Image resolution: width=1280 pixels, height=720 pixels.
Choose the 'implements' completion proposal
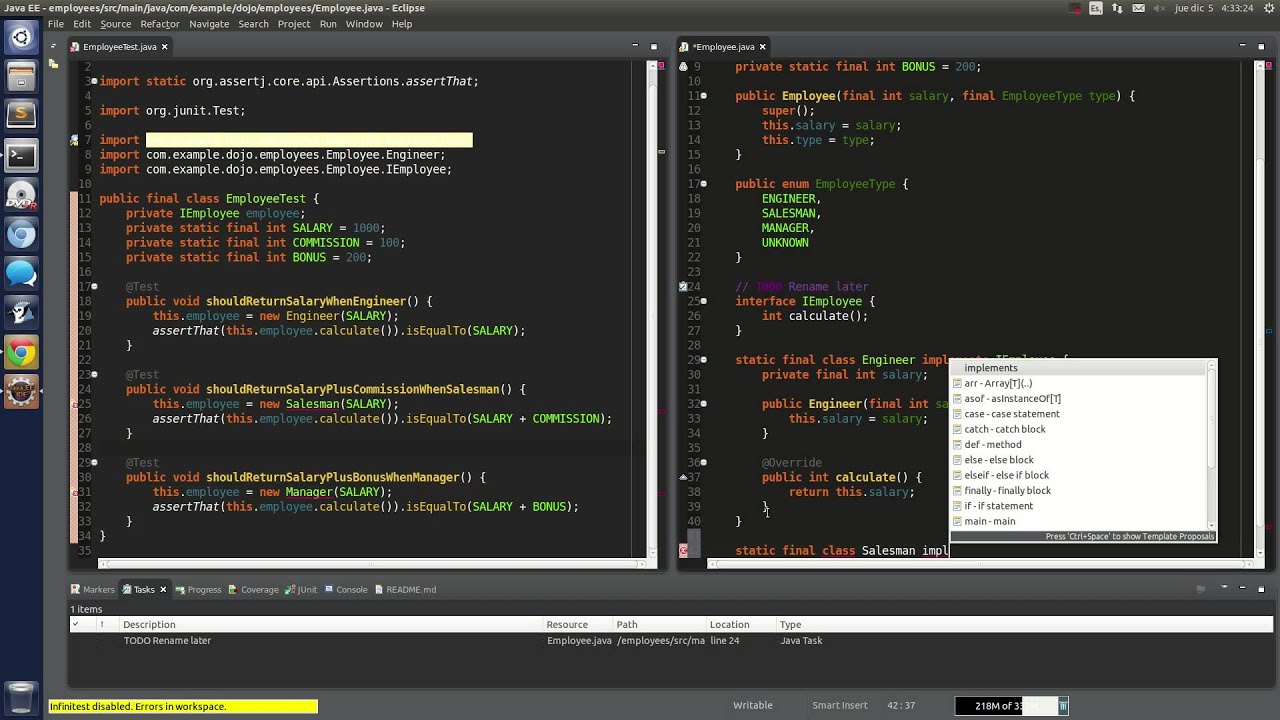(x=1079, y=368)
